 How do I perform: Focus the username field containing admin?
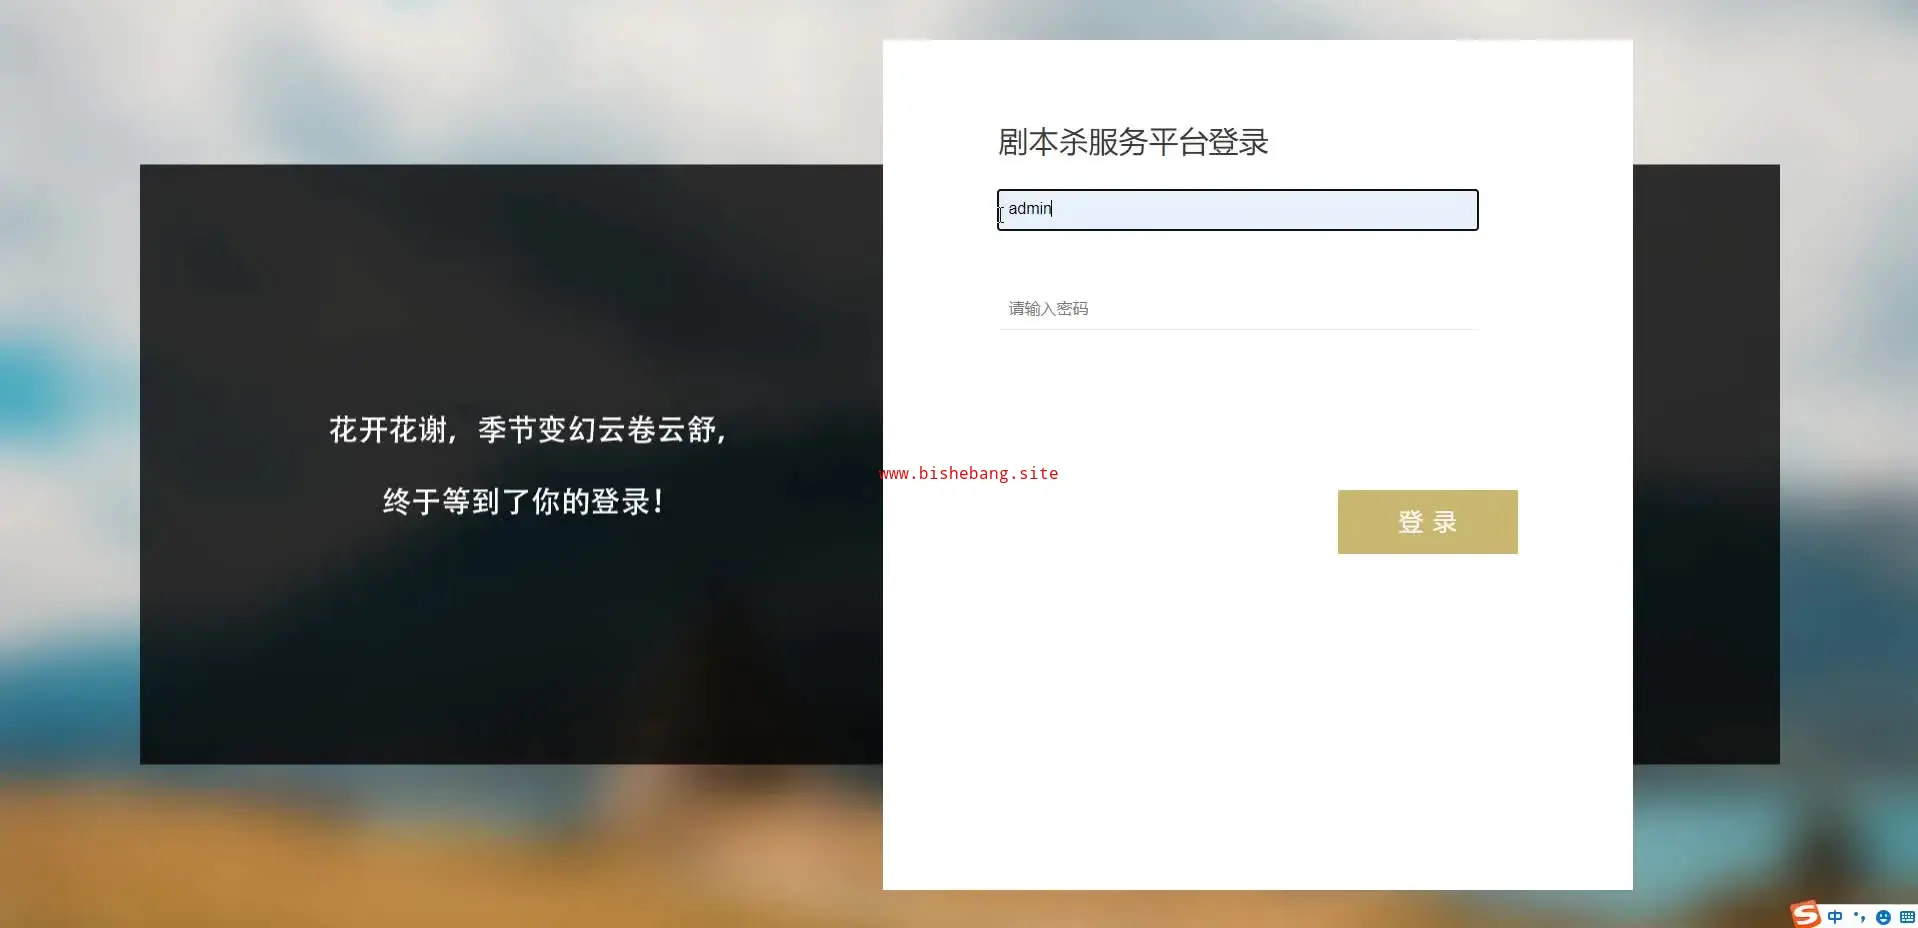coord(1237,210)
